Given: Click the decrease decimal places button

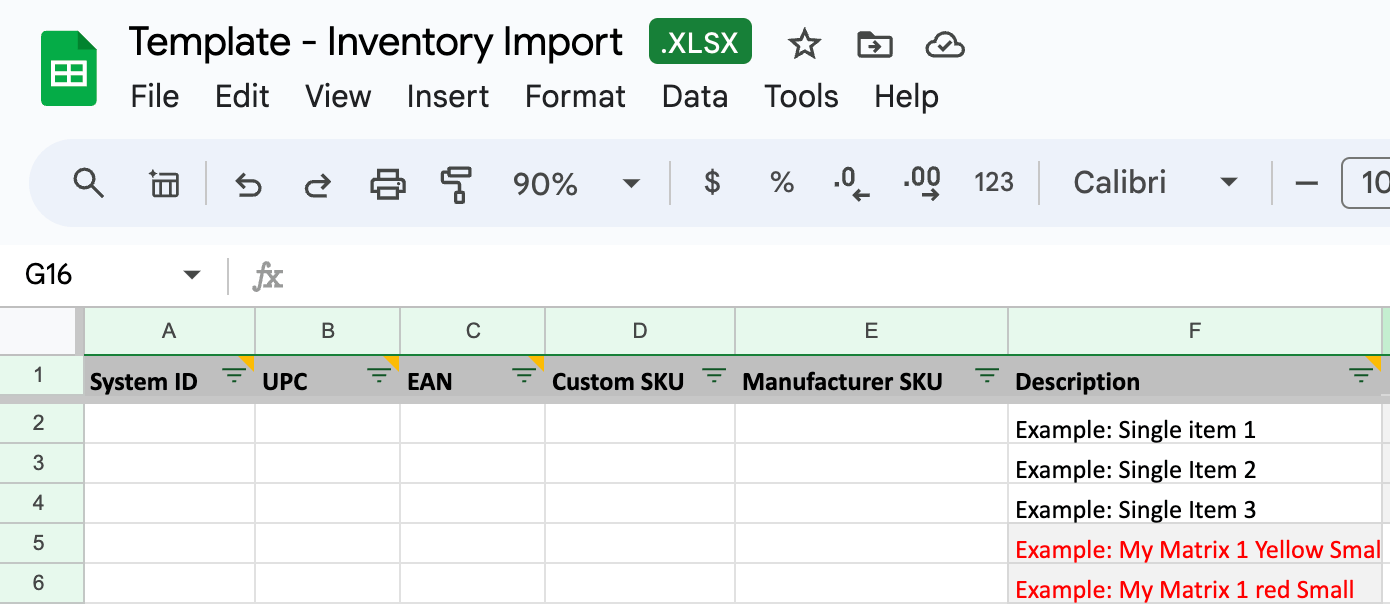Looking at the screenshot, I should 850,183.
